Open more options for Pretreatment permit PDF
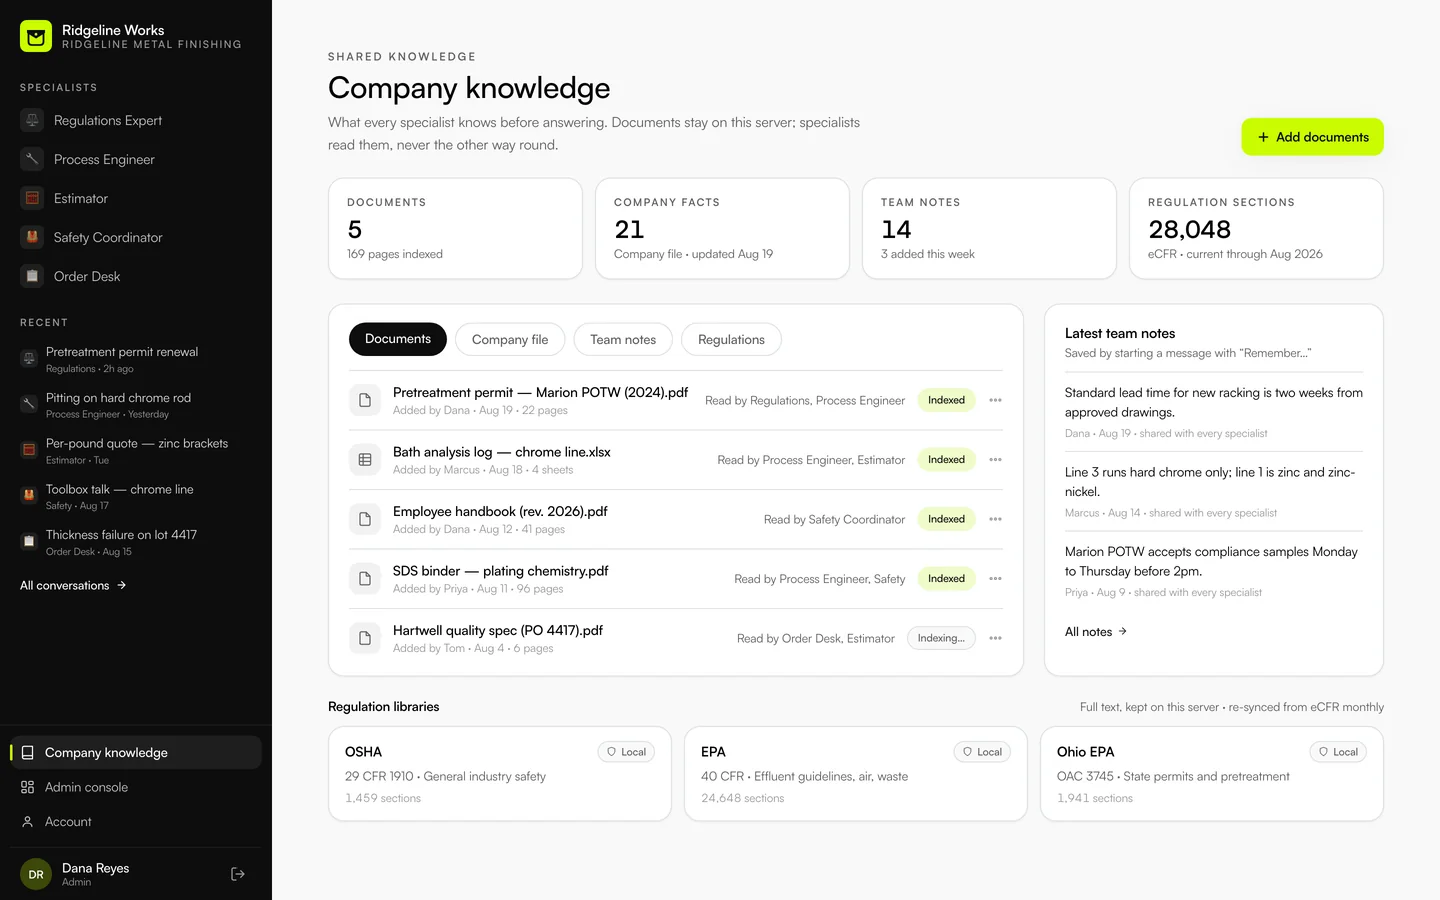This screenshot has height=900, width=1440. [x=995, y=400]
